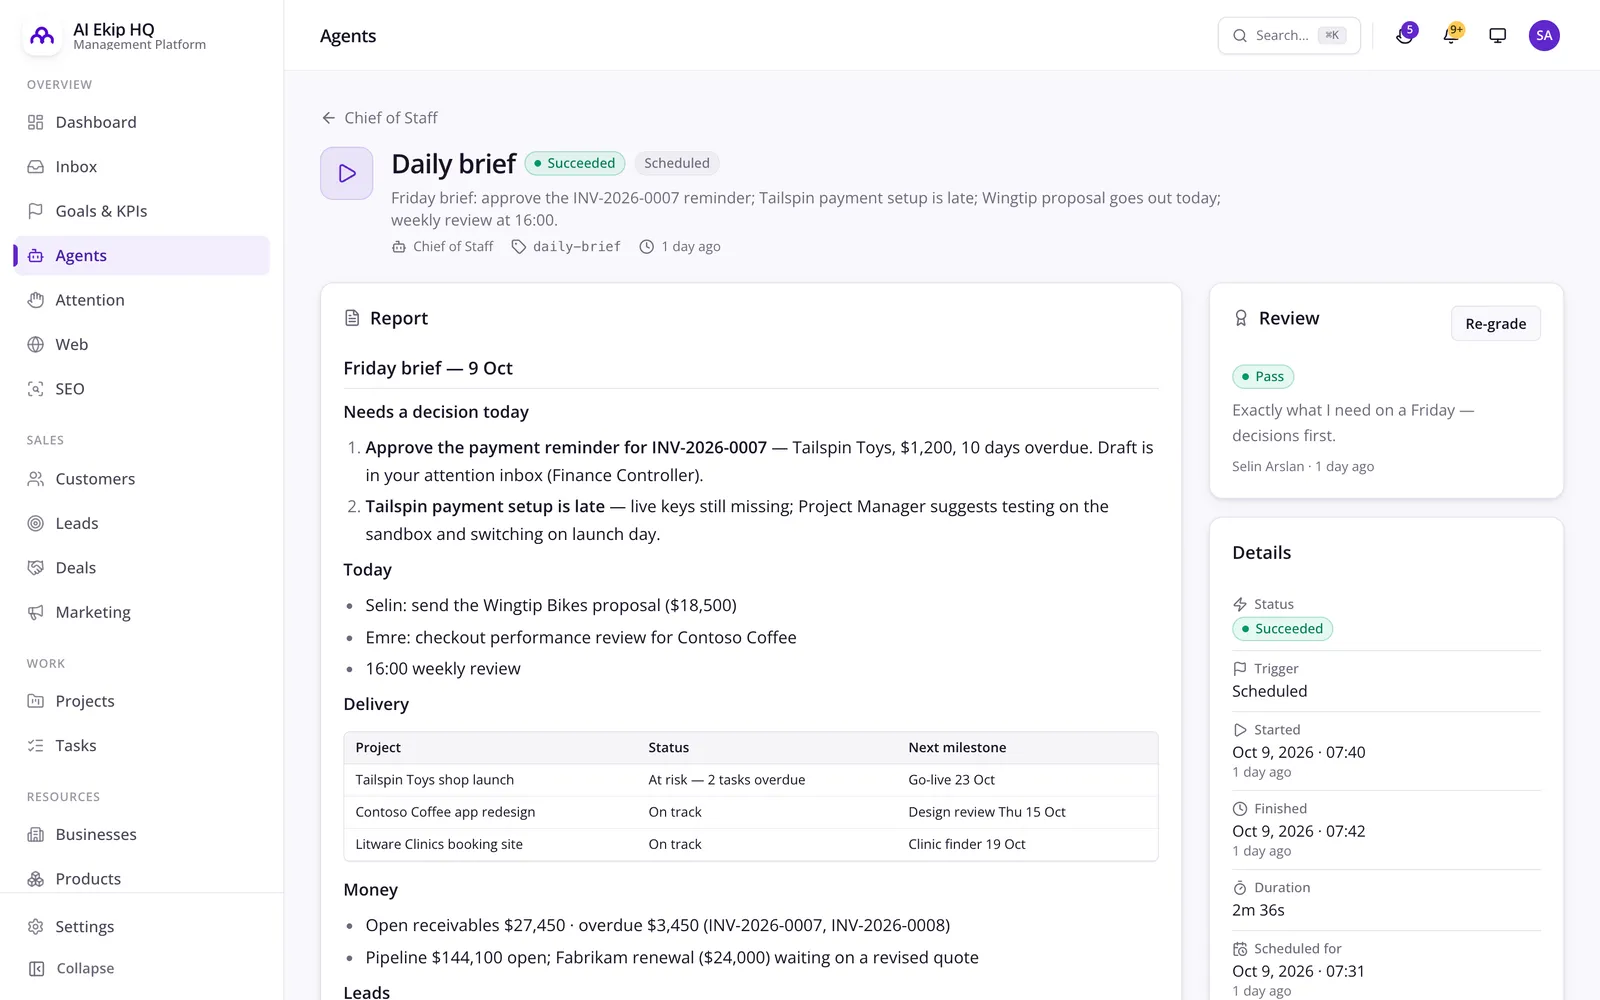The image size is (1600, 1000).
Task: Click Contoso Coffee app redesign row
Action: pos(751,812)
